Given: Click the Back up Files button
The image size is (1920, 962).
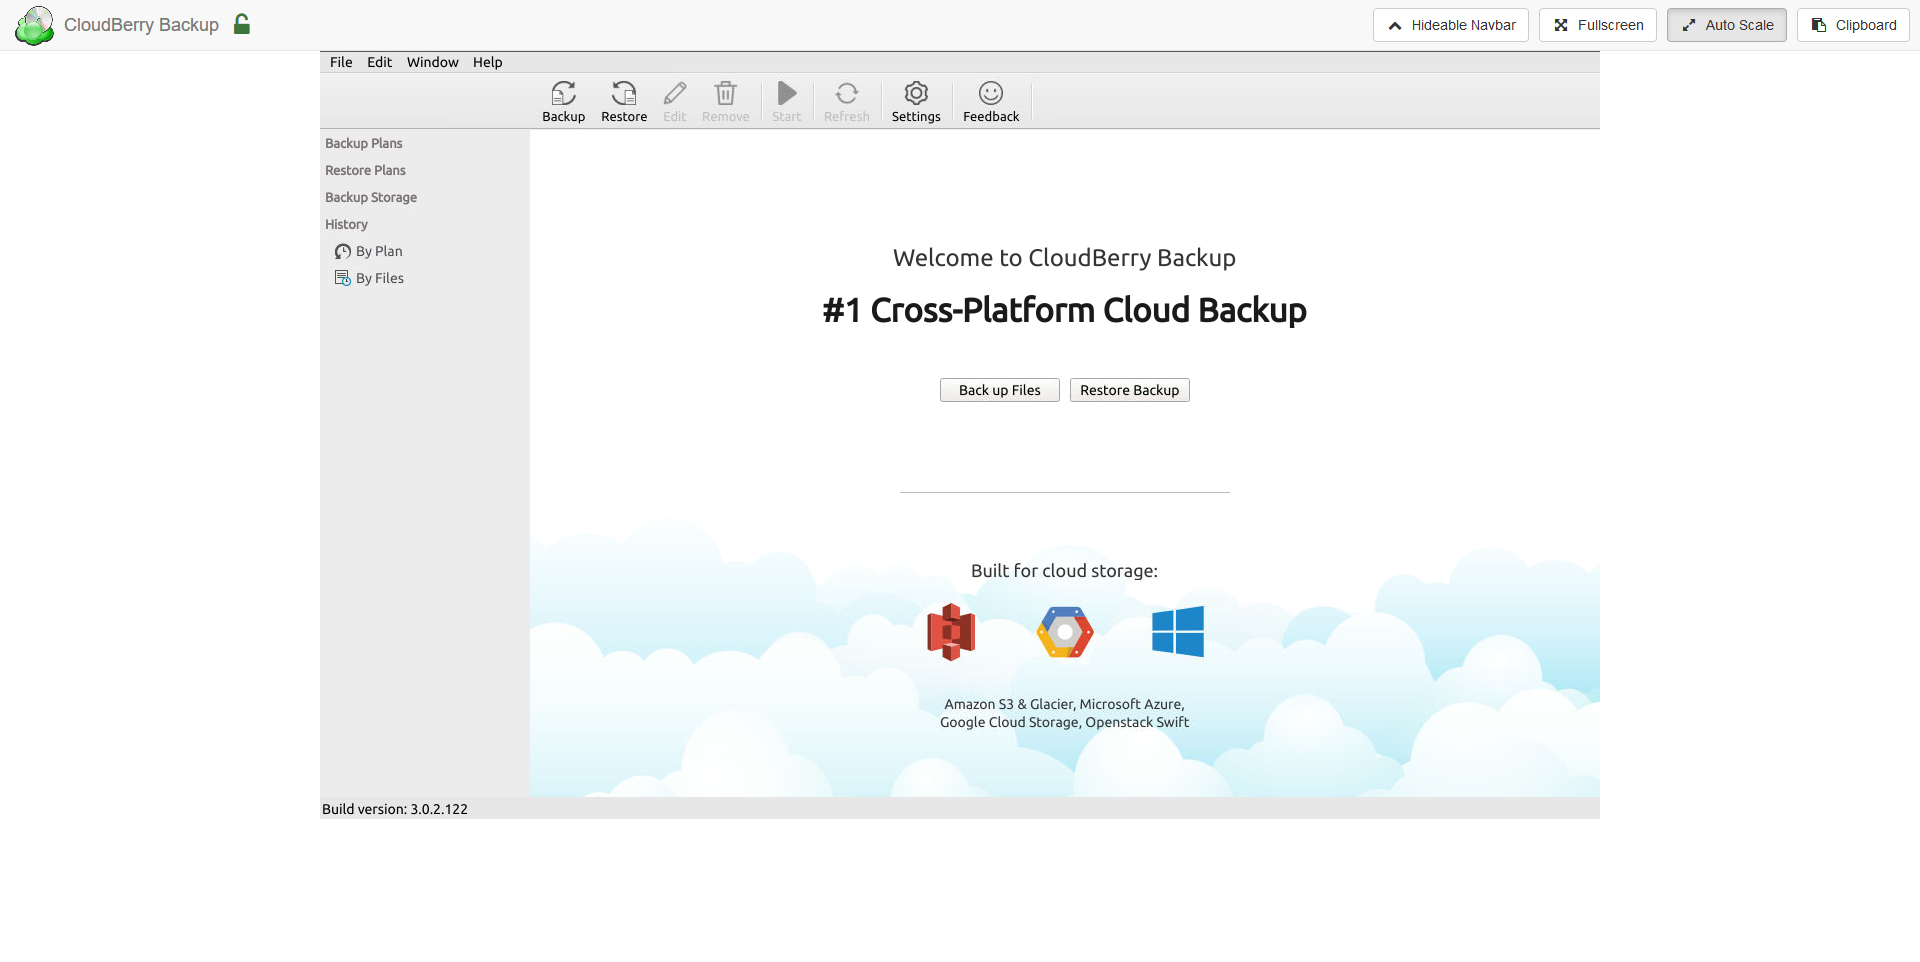Looking at the screenshot, I should (x=1000, y=390).
